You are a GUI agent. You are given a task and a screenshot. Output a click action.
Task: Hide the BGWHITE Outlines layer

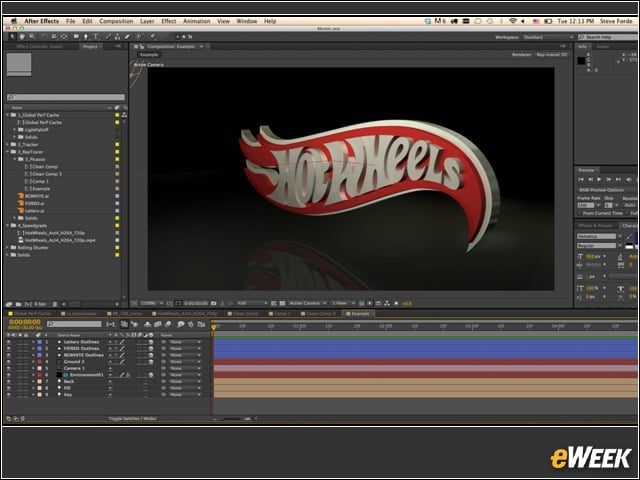[9, 355]
